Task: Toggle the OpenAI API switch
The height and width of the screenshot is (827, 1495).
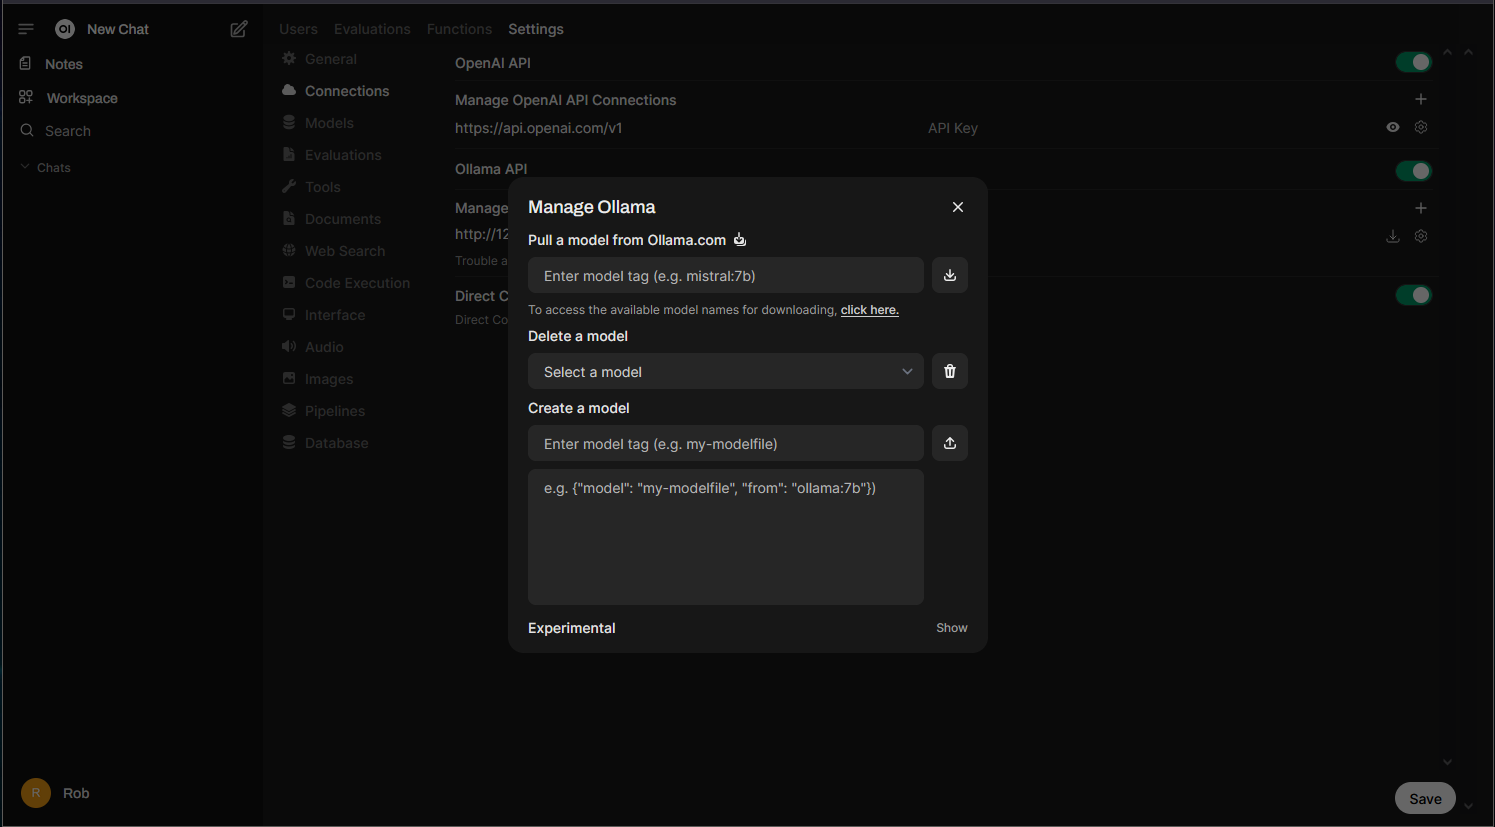Action: pos(1414,62)
